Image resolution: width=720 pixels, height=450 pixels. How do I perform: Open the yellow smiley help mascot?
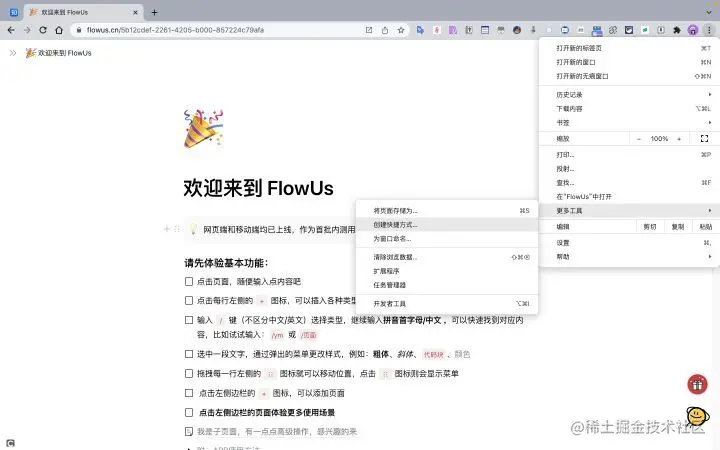698,416
